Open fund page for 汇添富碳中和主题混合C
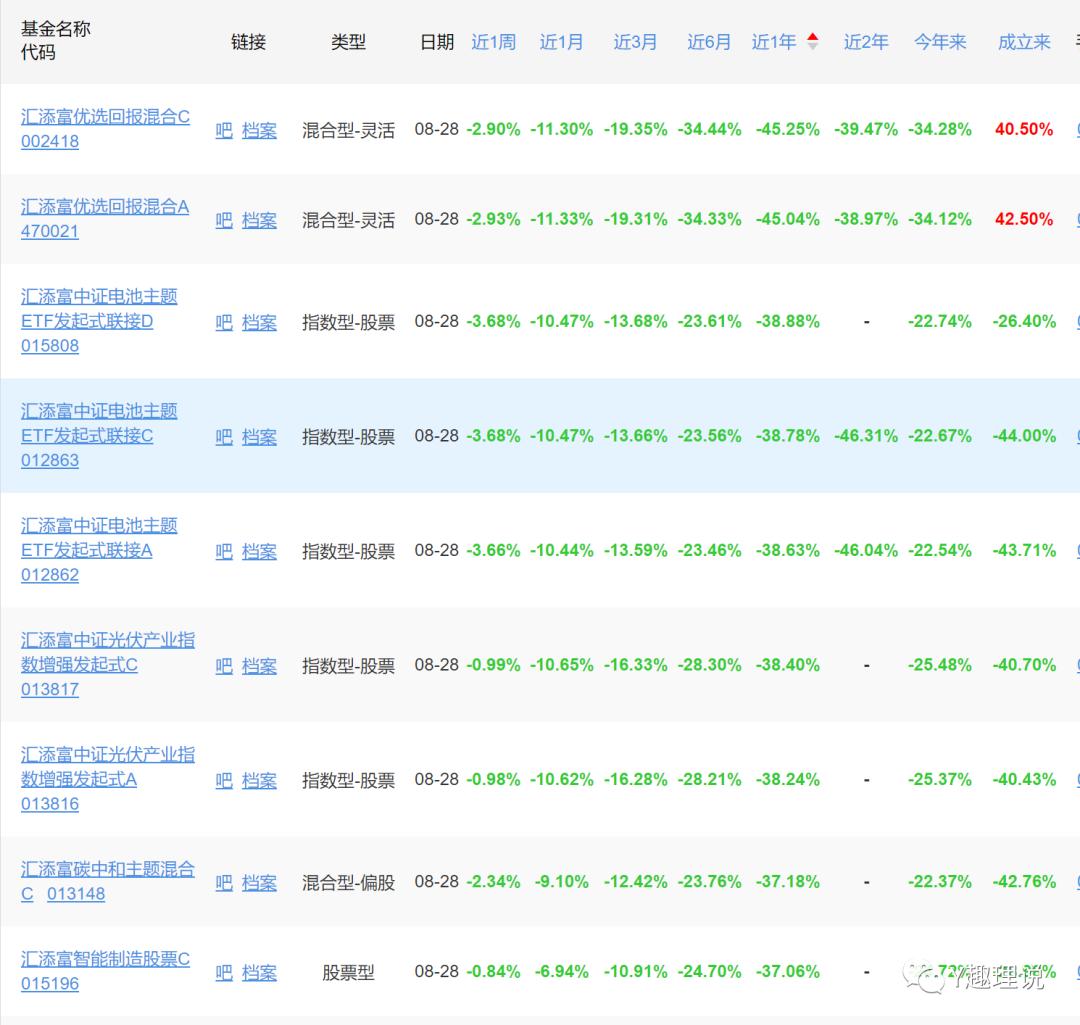Screen dimensions: 1080x1025 tap(110, 869)
